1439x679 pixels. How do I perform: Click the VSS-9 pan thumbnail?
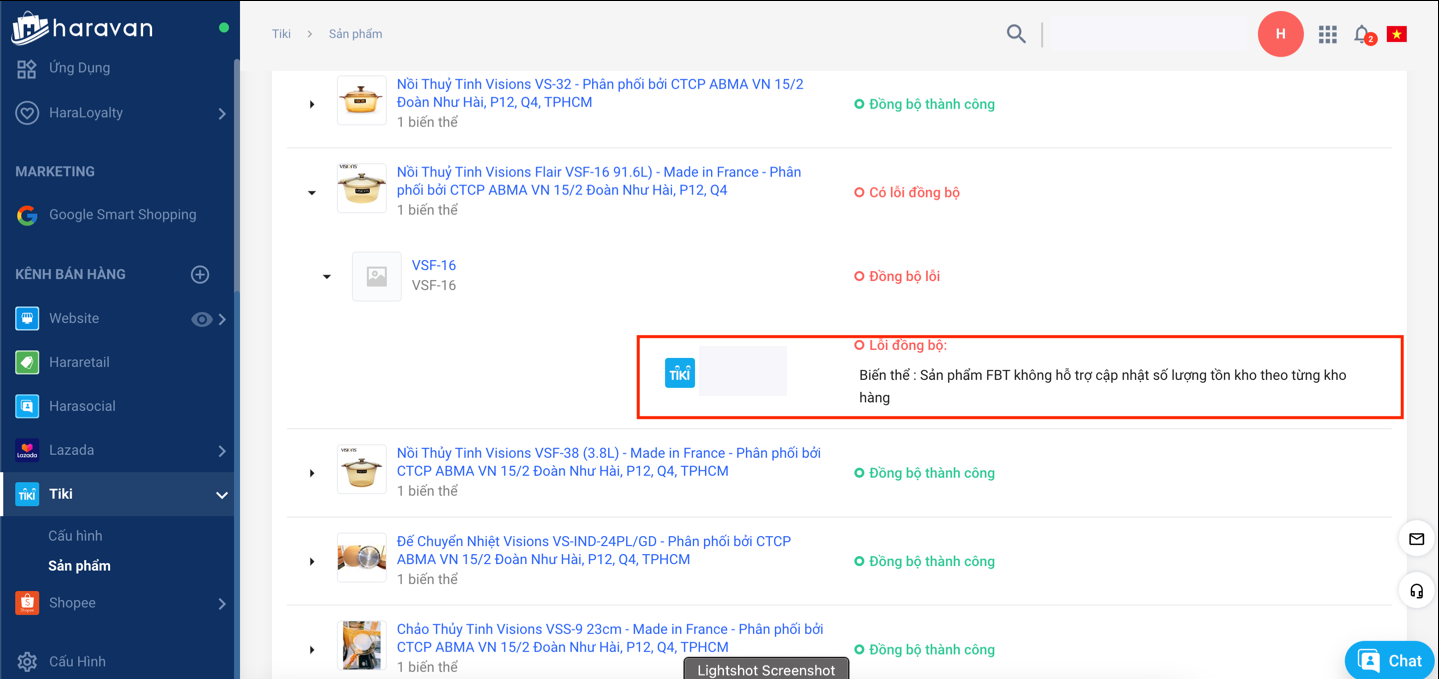(362, 645)
